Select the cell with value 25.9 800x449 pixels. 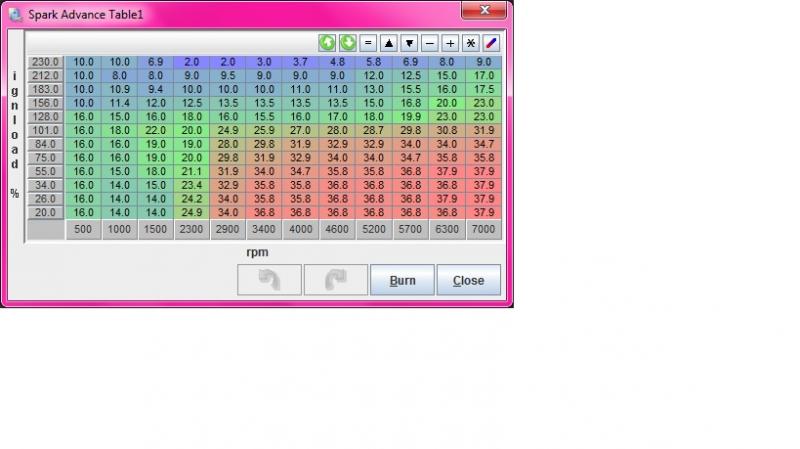(x=264, y=131)
